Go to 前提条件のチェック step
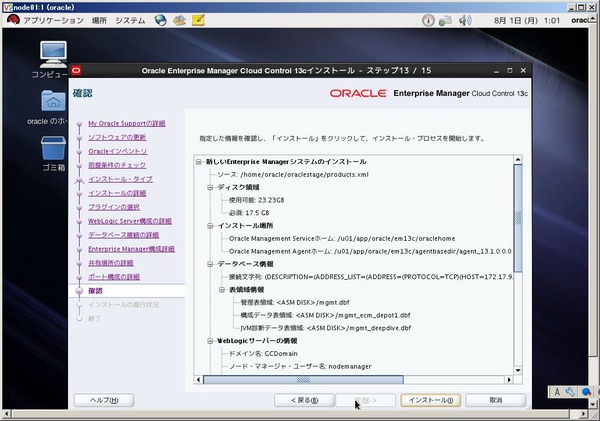The image size is (600, 421). point(117,165)
